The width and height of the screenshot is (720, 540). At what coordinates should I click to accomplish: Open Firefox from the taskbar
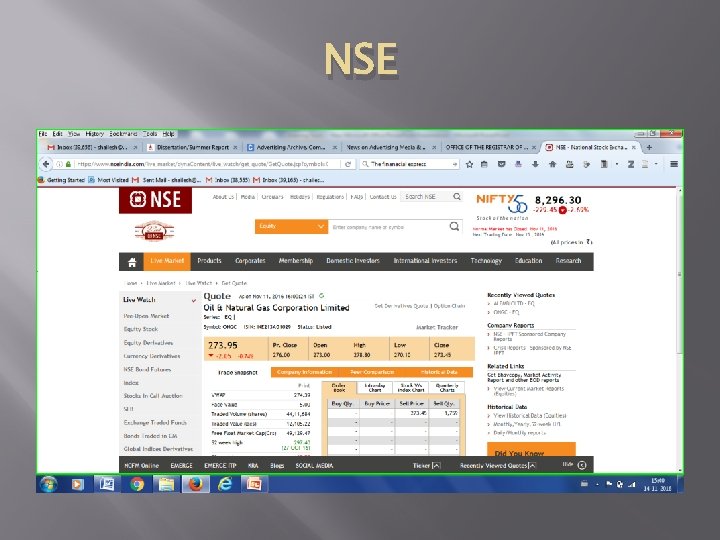196,484
